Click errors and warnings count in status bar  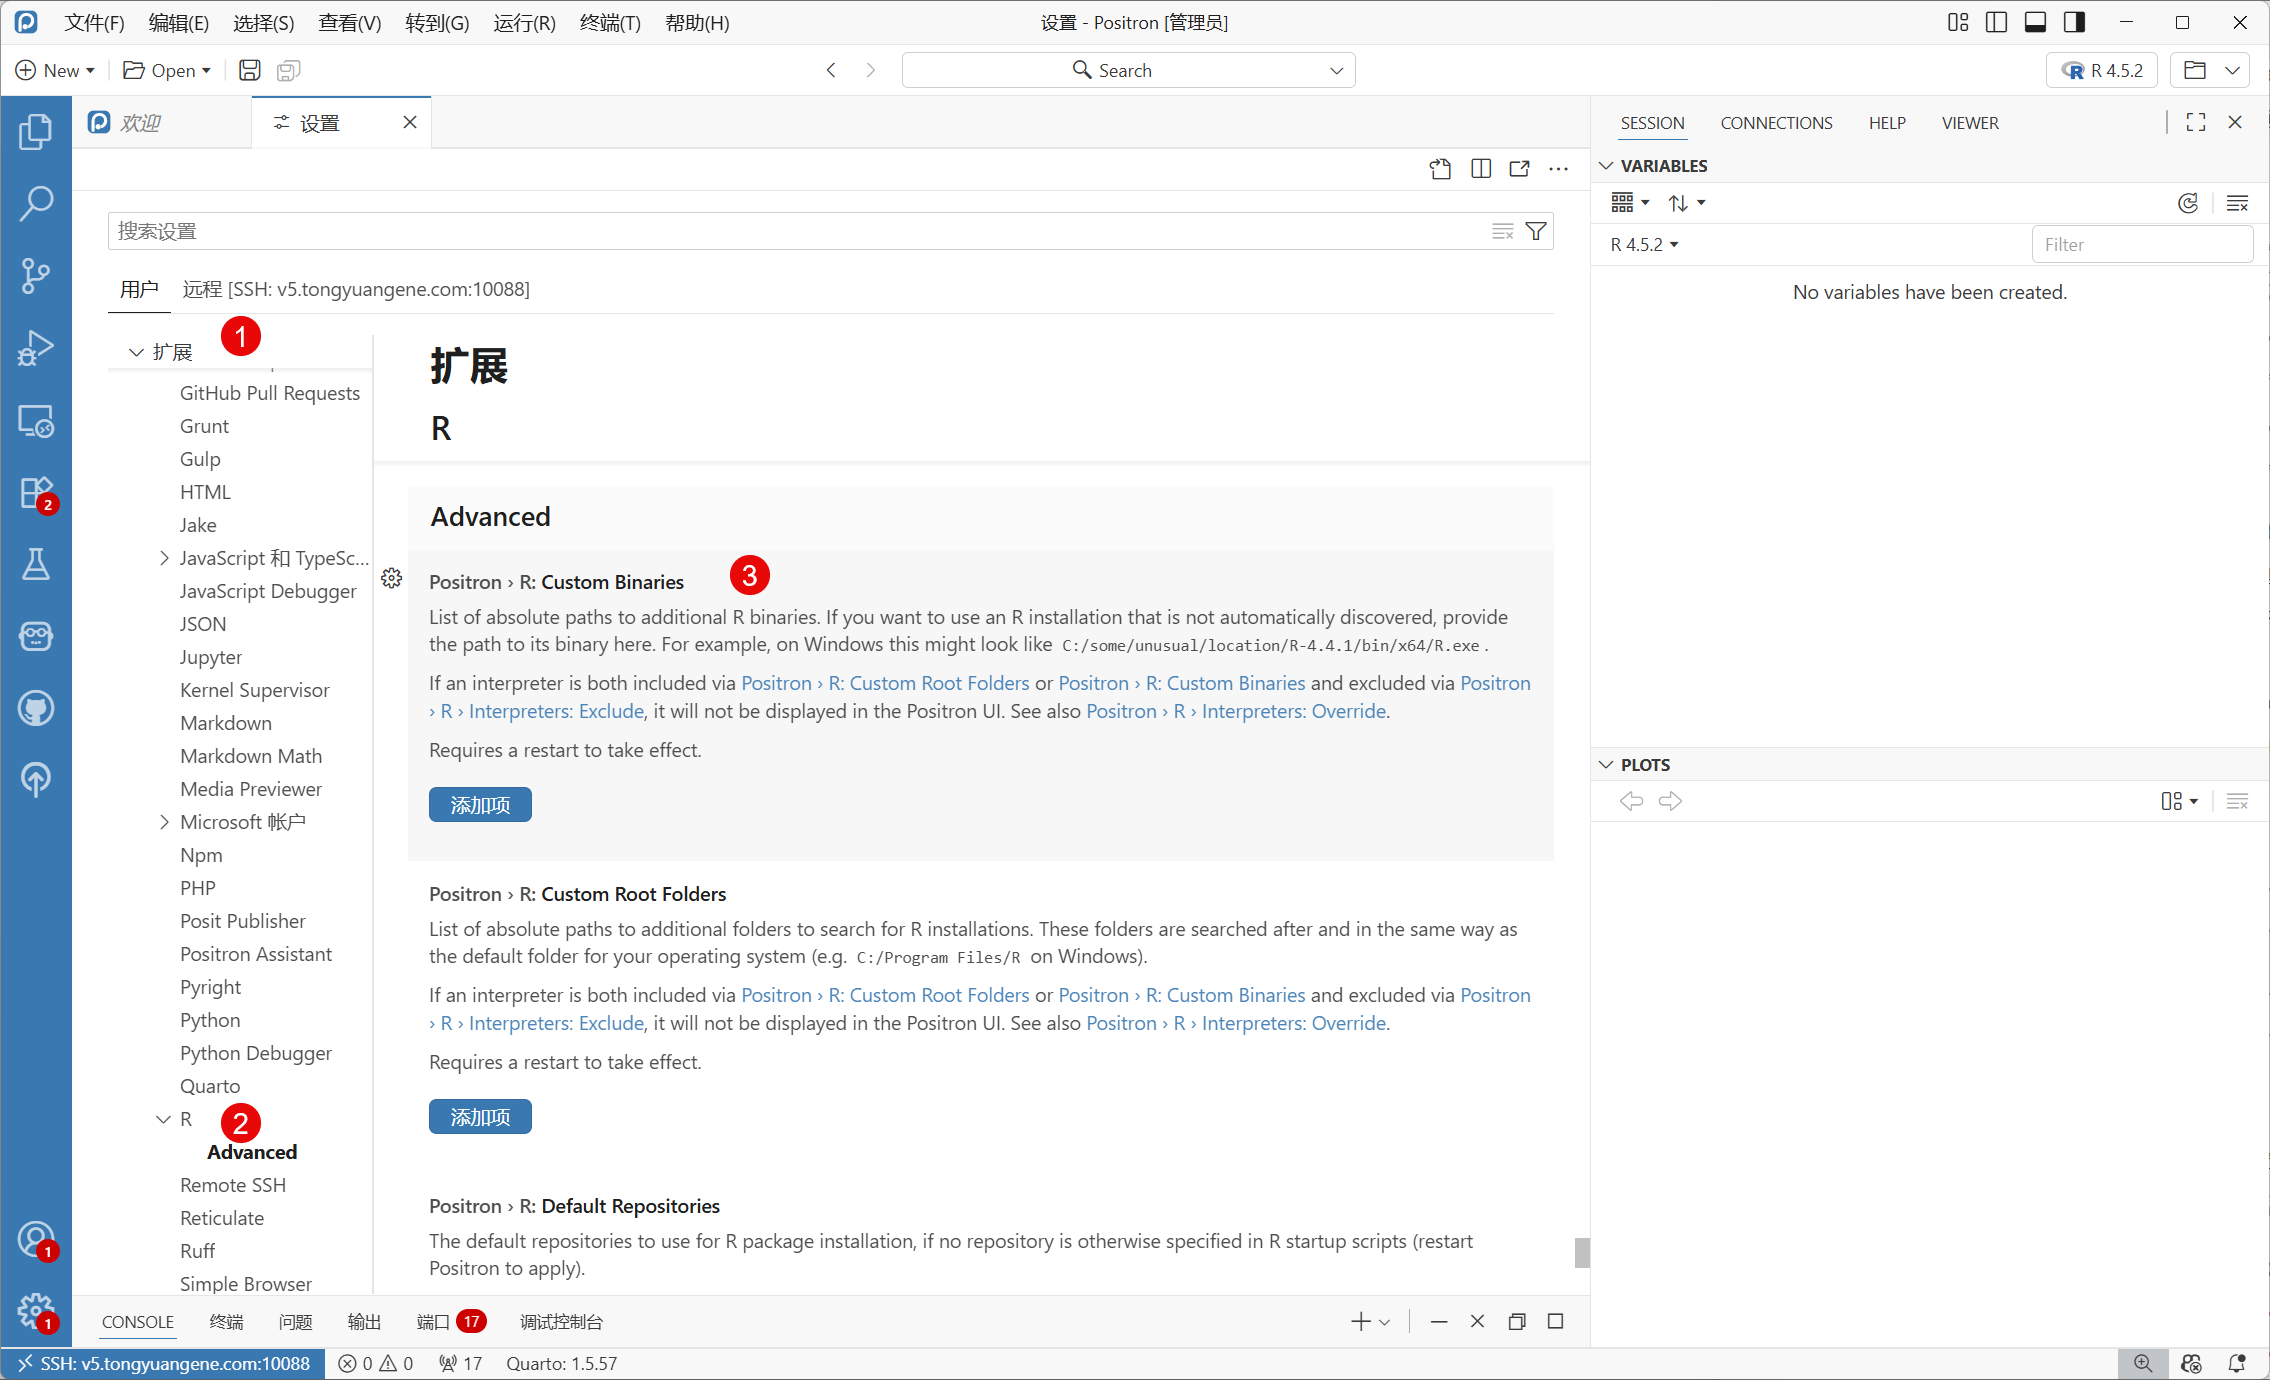coord(376,1364)
